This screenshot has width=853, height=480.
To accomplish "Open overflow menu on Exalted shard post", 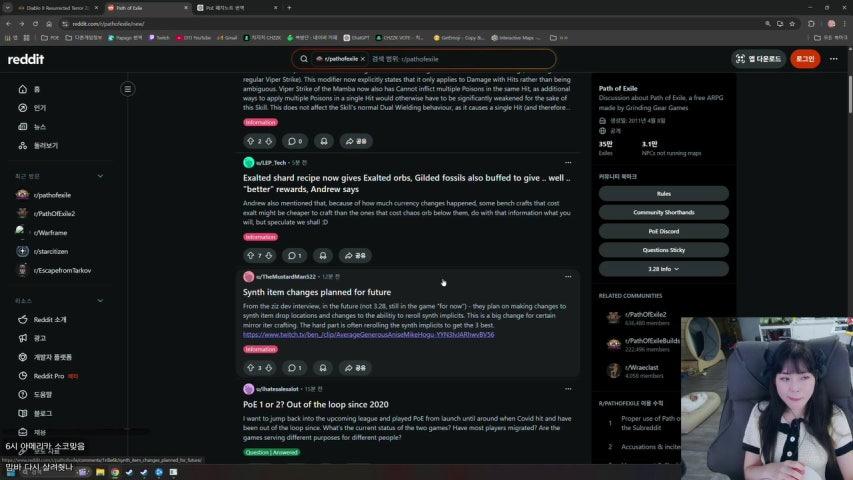I will (x=568, y=162).
